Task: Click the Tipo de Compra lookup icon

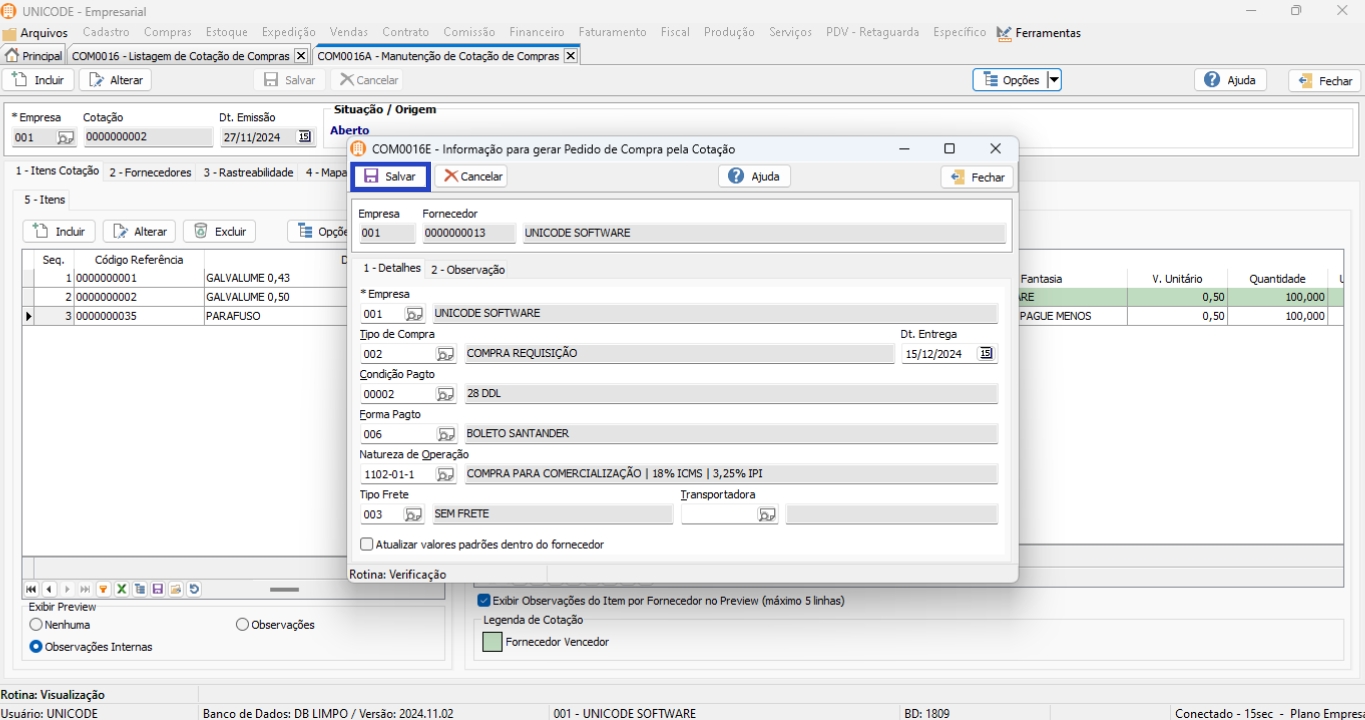Action: click(x=445, y=354)
